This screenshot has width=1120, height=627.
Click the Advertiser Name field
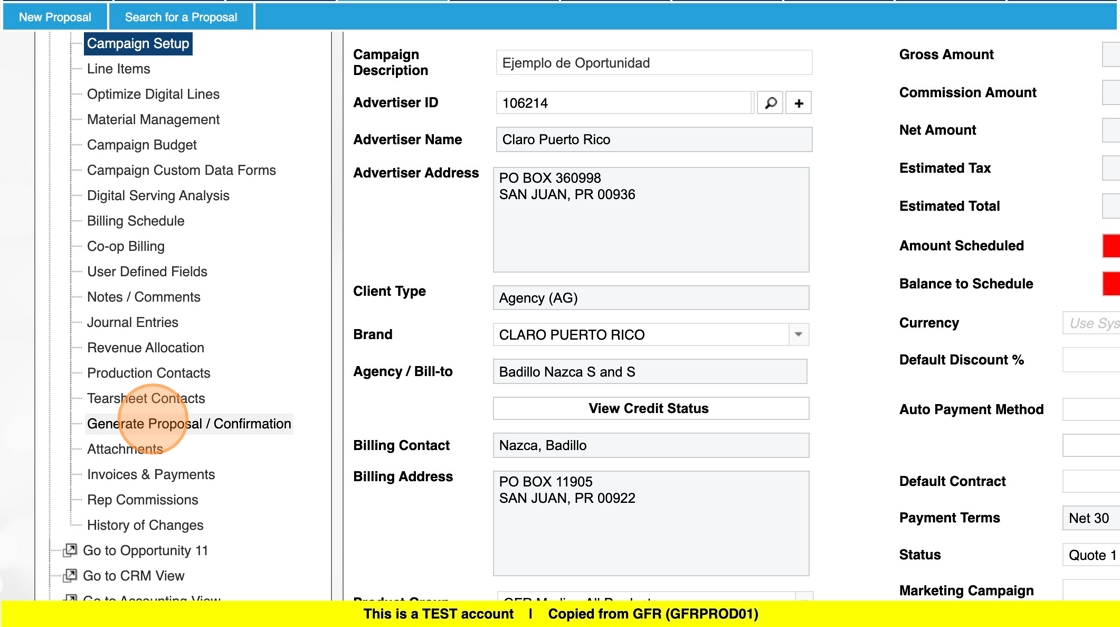coord(654,139)
